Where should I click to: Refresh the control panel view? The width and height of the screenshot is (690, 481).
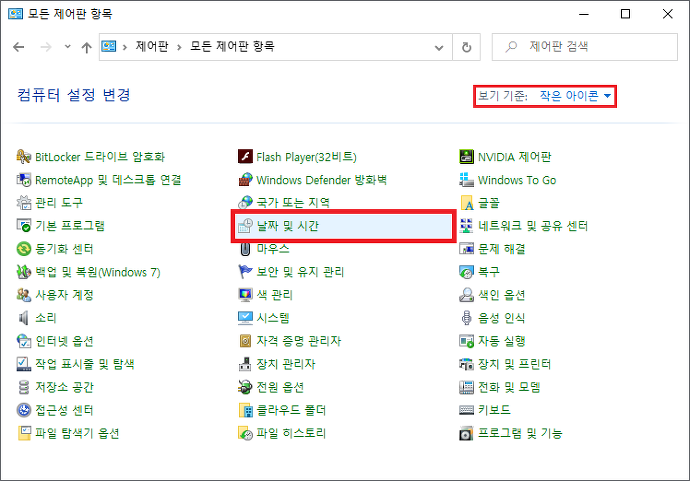(x=466, y=47)
